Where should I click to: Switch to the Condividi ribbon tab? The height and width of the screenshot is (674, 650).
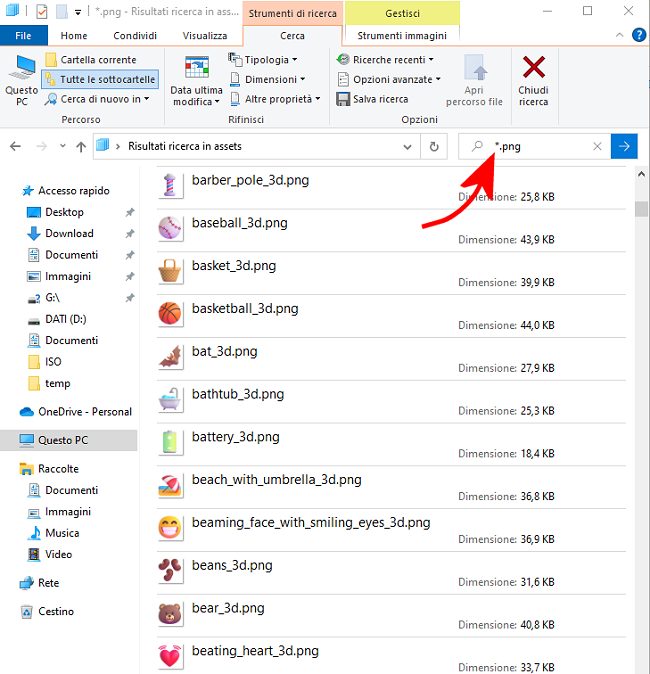pos(135,36)
